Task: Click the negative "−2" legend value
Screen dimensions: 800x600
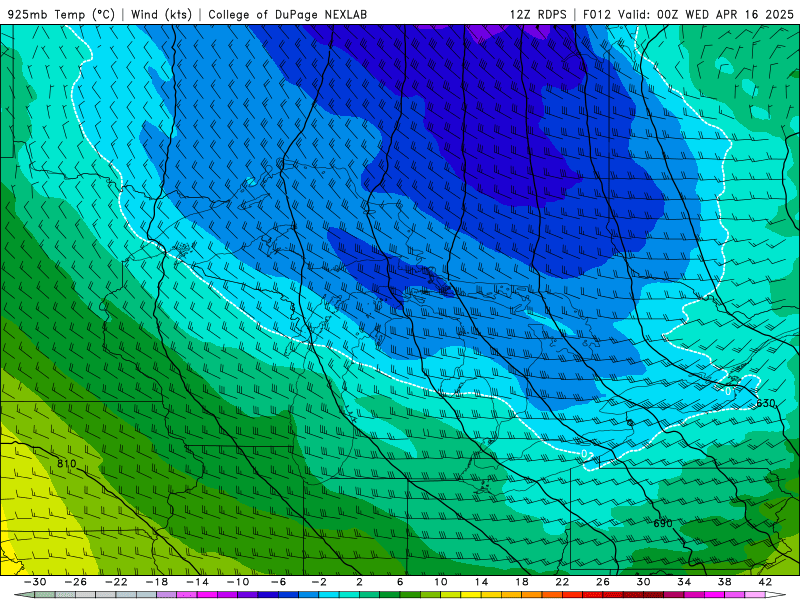Action: [319, 582]
